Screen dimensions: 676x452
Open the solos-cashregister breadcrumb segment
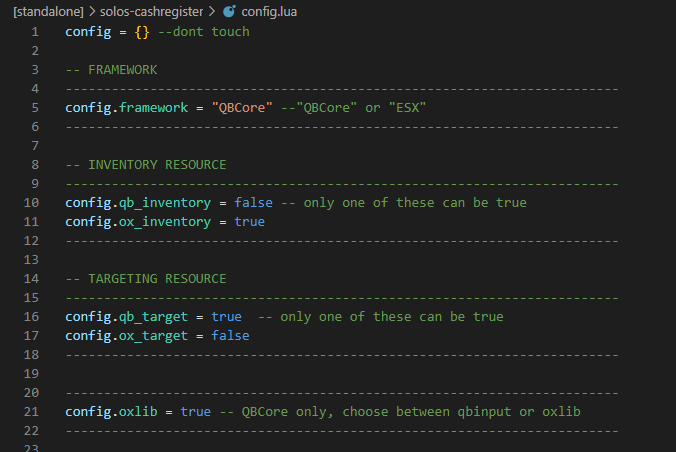(151, 12)
